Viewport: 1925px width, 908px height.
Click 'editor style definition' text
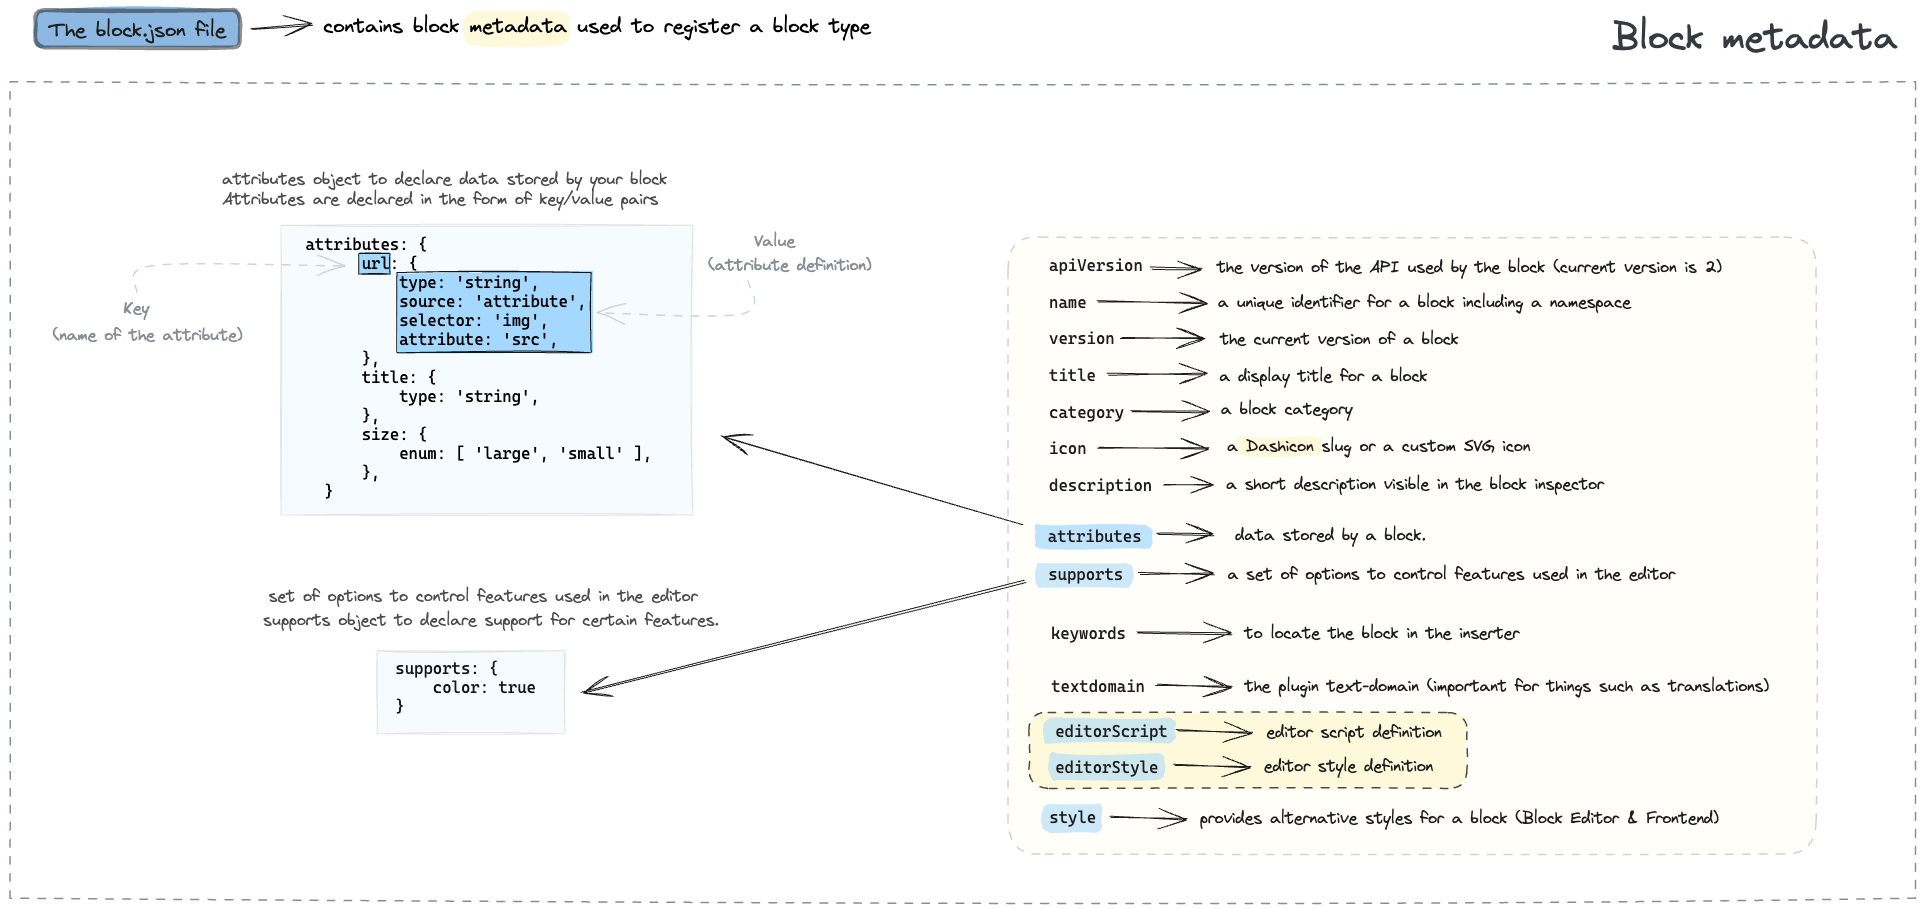coord(1348,766)
